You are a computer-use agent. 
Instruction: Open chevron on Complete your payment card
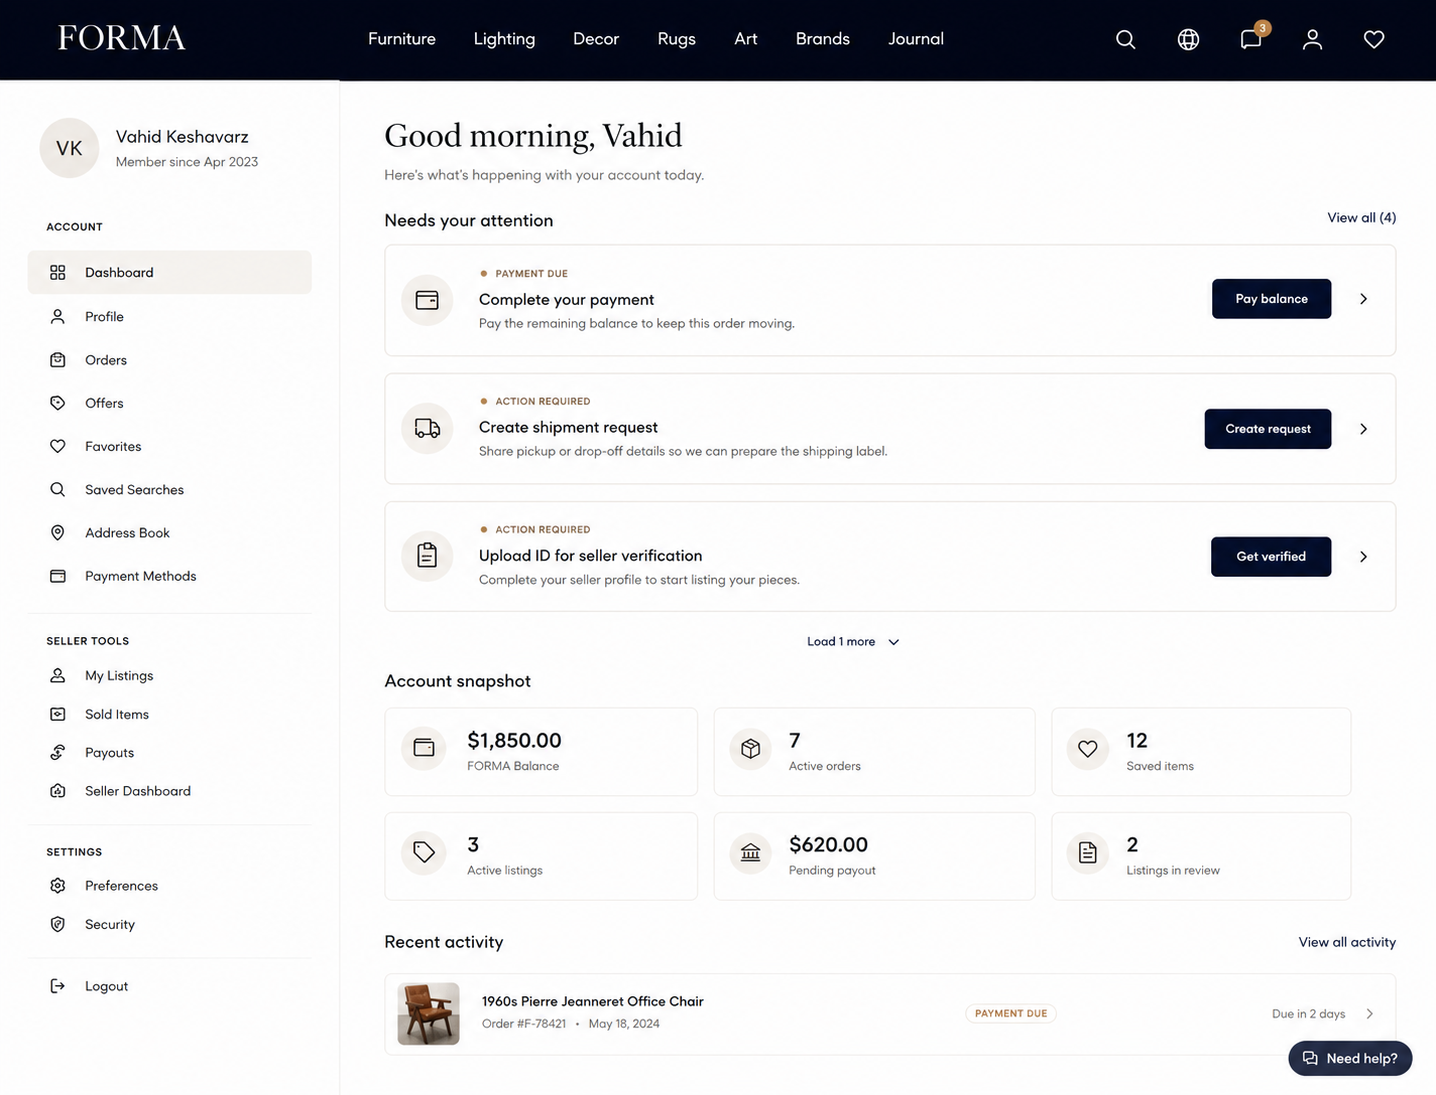[1363, 299]
